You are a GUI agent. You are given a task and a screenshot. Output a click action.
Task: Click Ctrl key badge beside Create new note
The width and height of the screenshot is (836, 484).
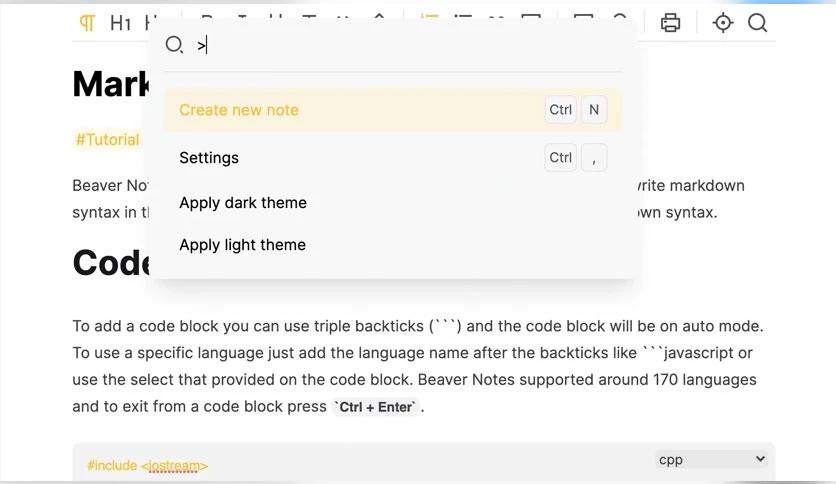pos(560,110)
